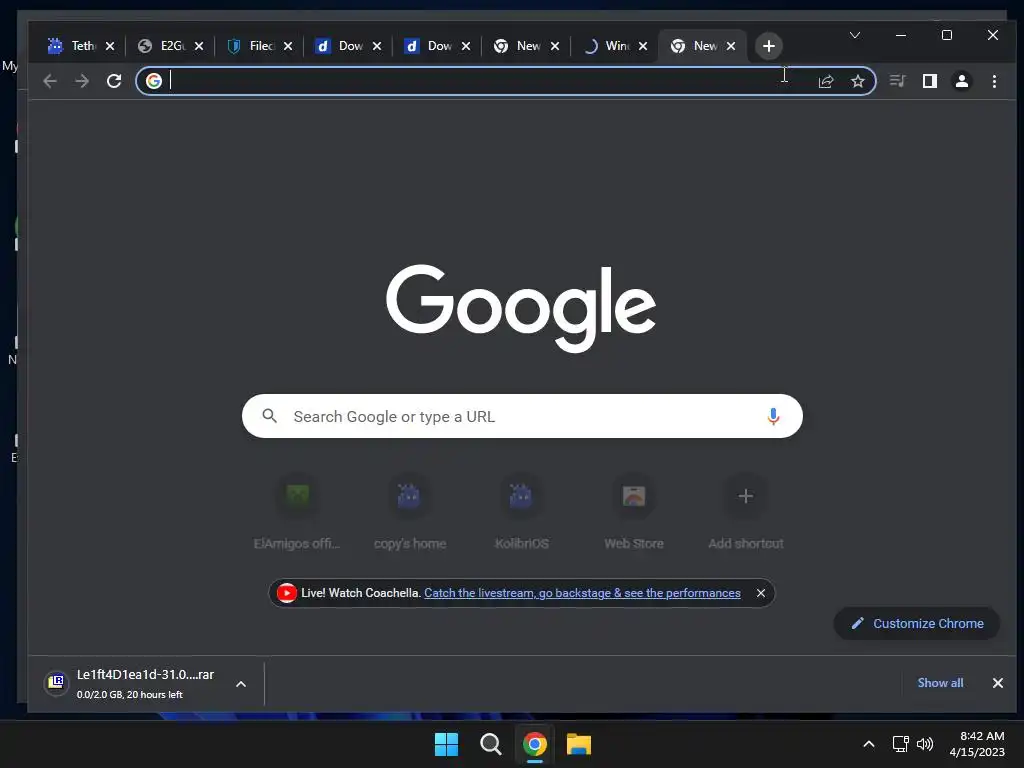Click the Google logo
Viewport: 1024px width, 768px height.
(520, 307)
